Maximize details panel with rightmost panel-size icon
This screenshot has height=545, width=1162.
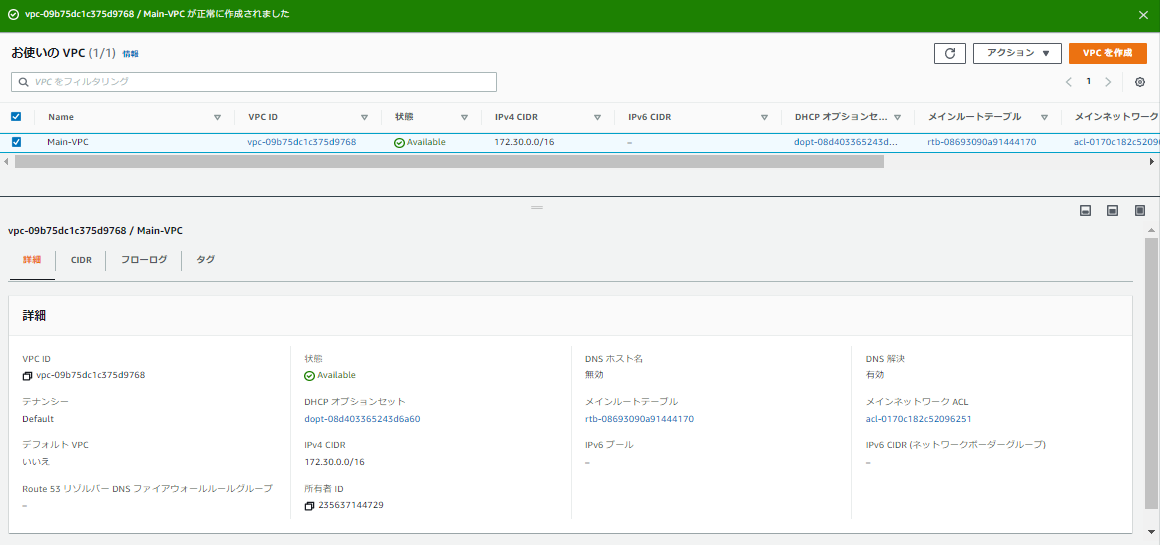[x=1139, y=210]
